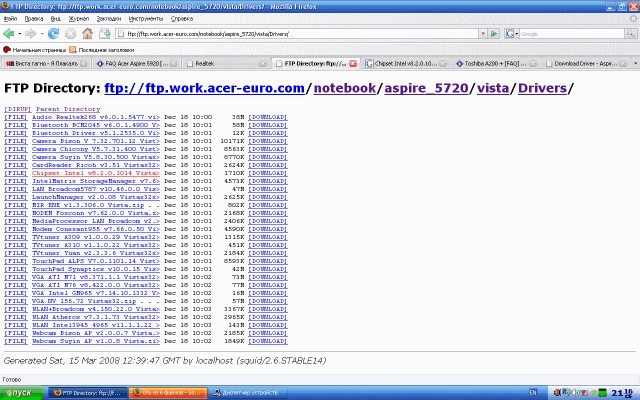The image size is (640, 400).
Task: Switch to the downloads taskbar button
Action: pyautogui.click(x=168, y=393)
